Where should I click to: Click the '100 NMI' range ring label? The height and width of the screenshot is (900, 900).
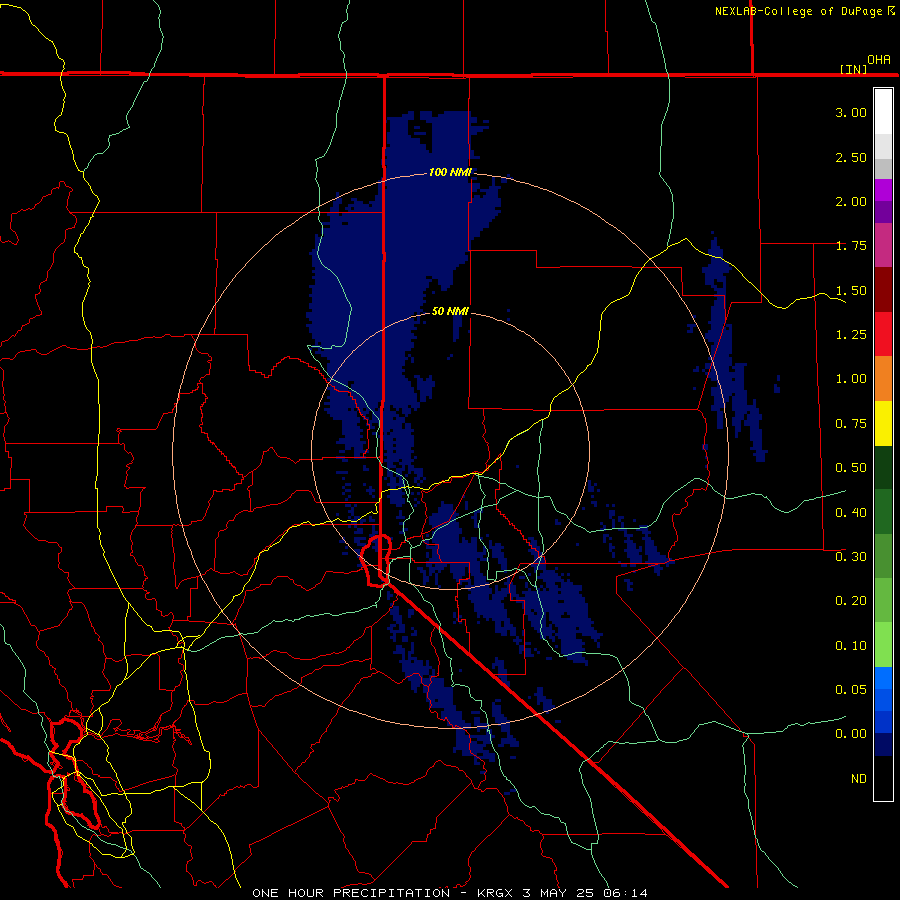coord(450,172)
